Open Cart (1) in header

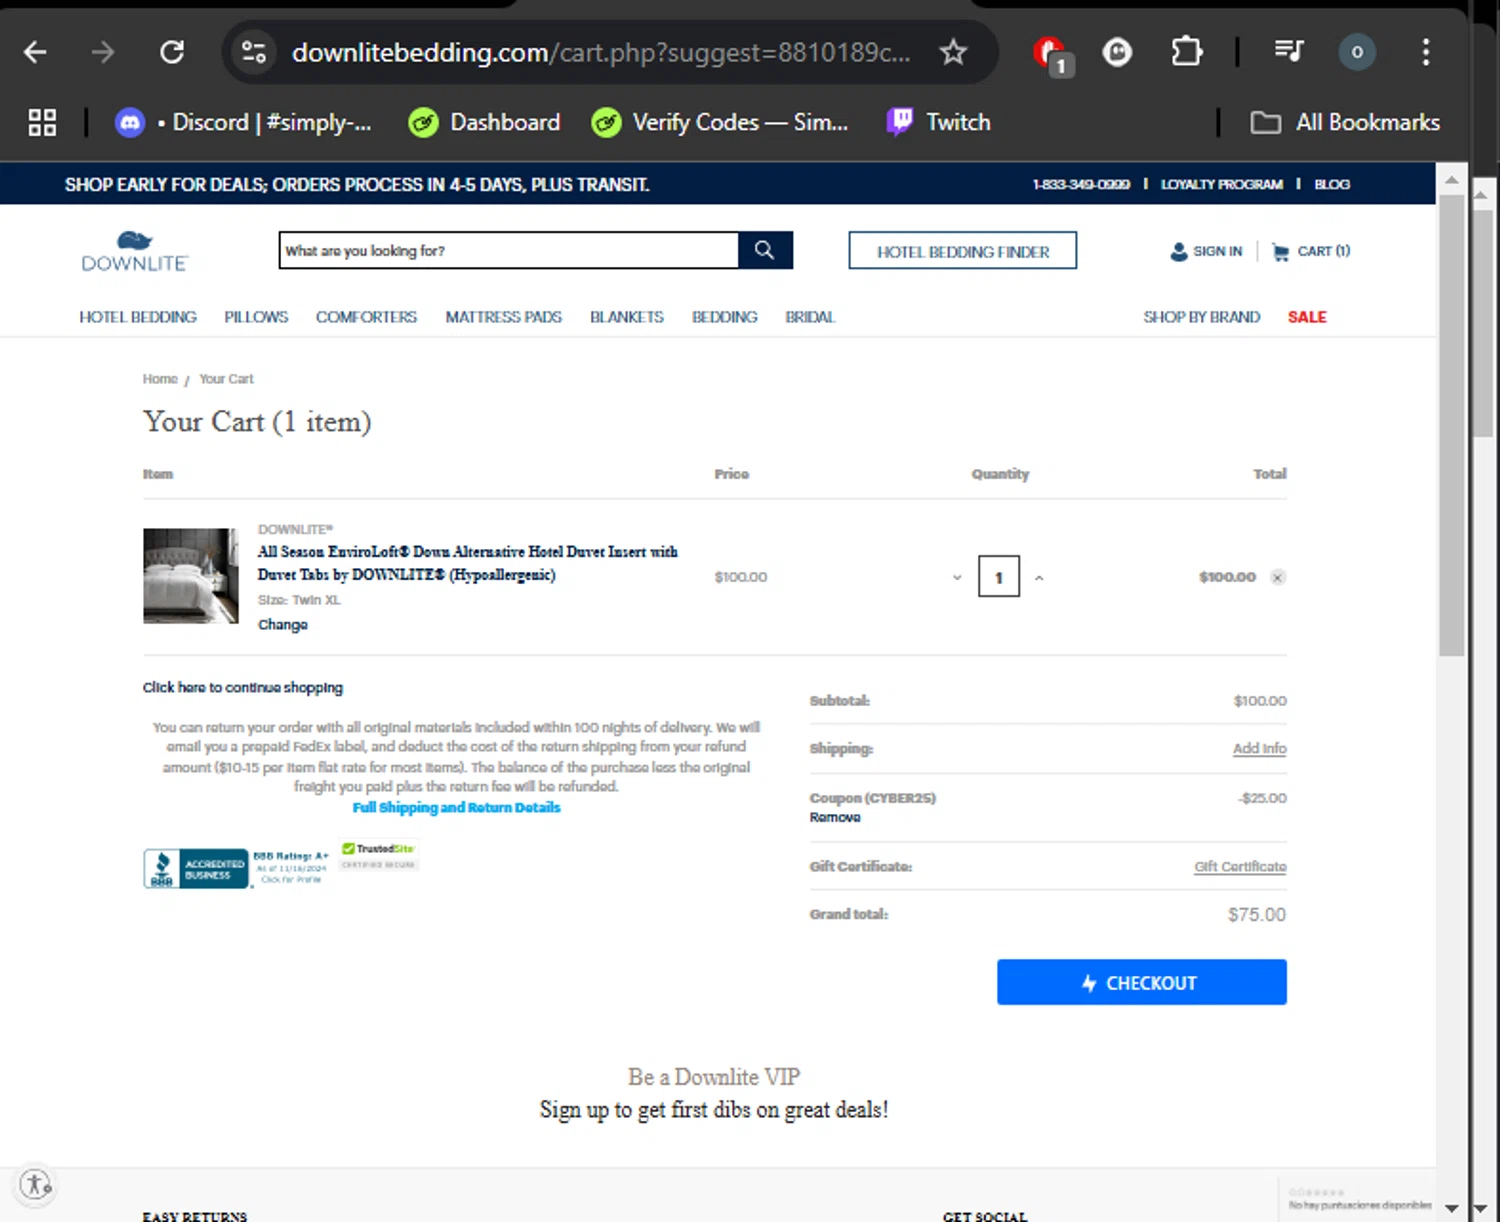click(x=1311, y=251)
